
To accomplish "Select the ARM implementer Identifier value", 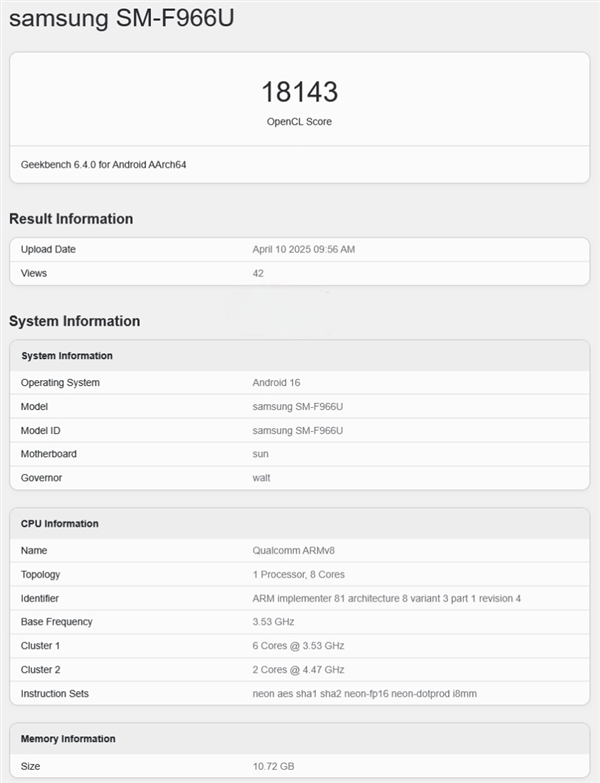I will [x=386, y=599].
